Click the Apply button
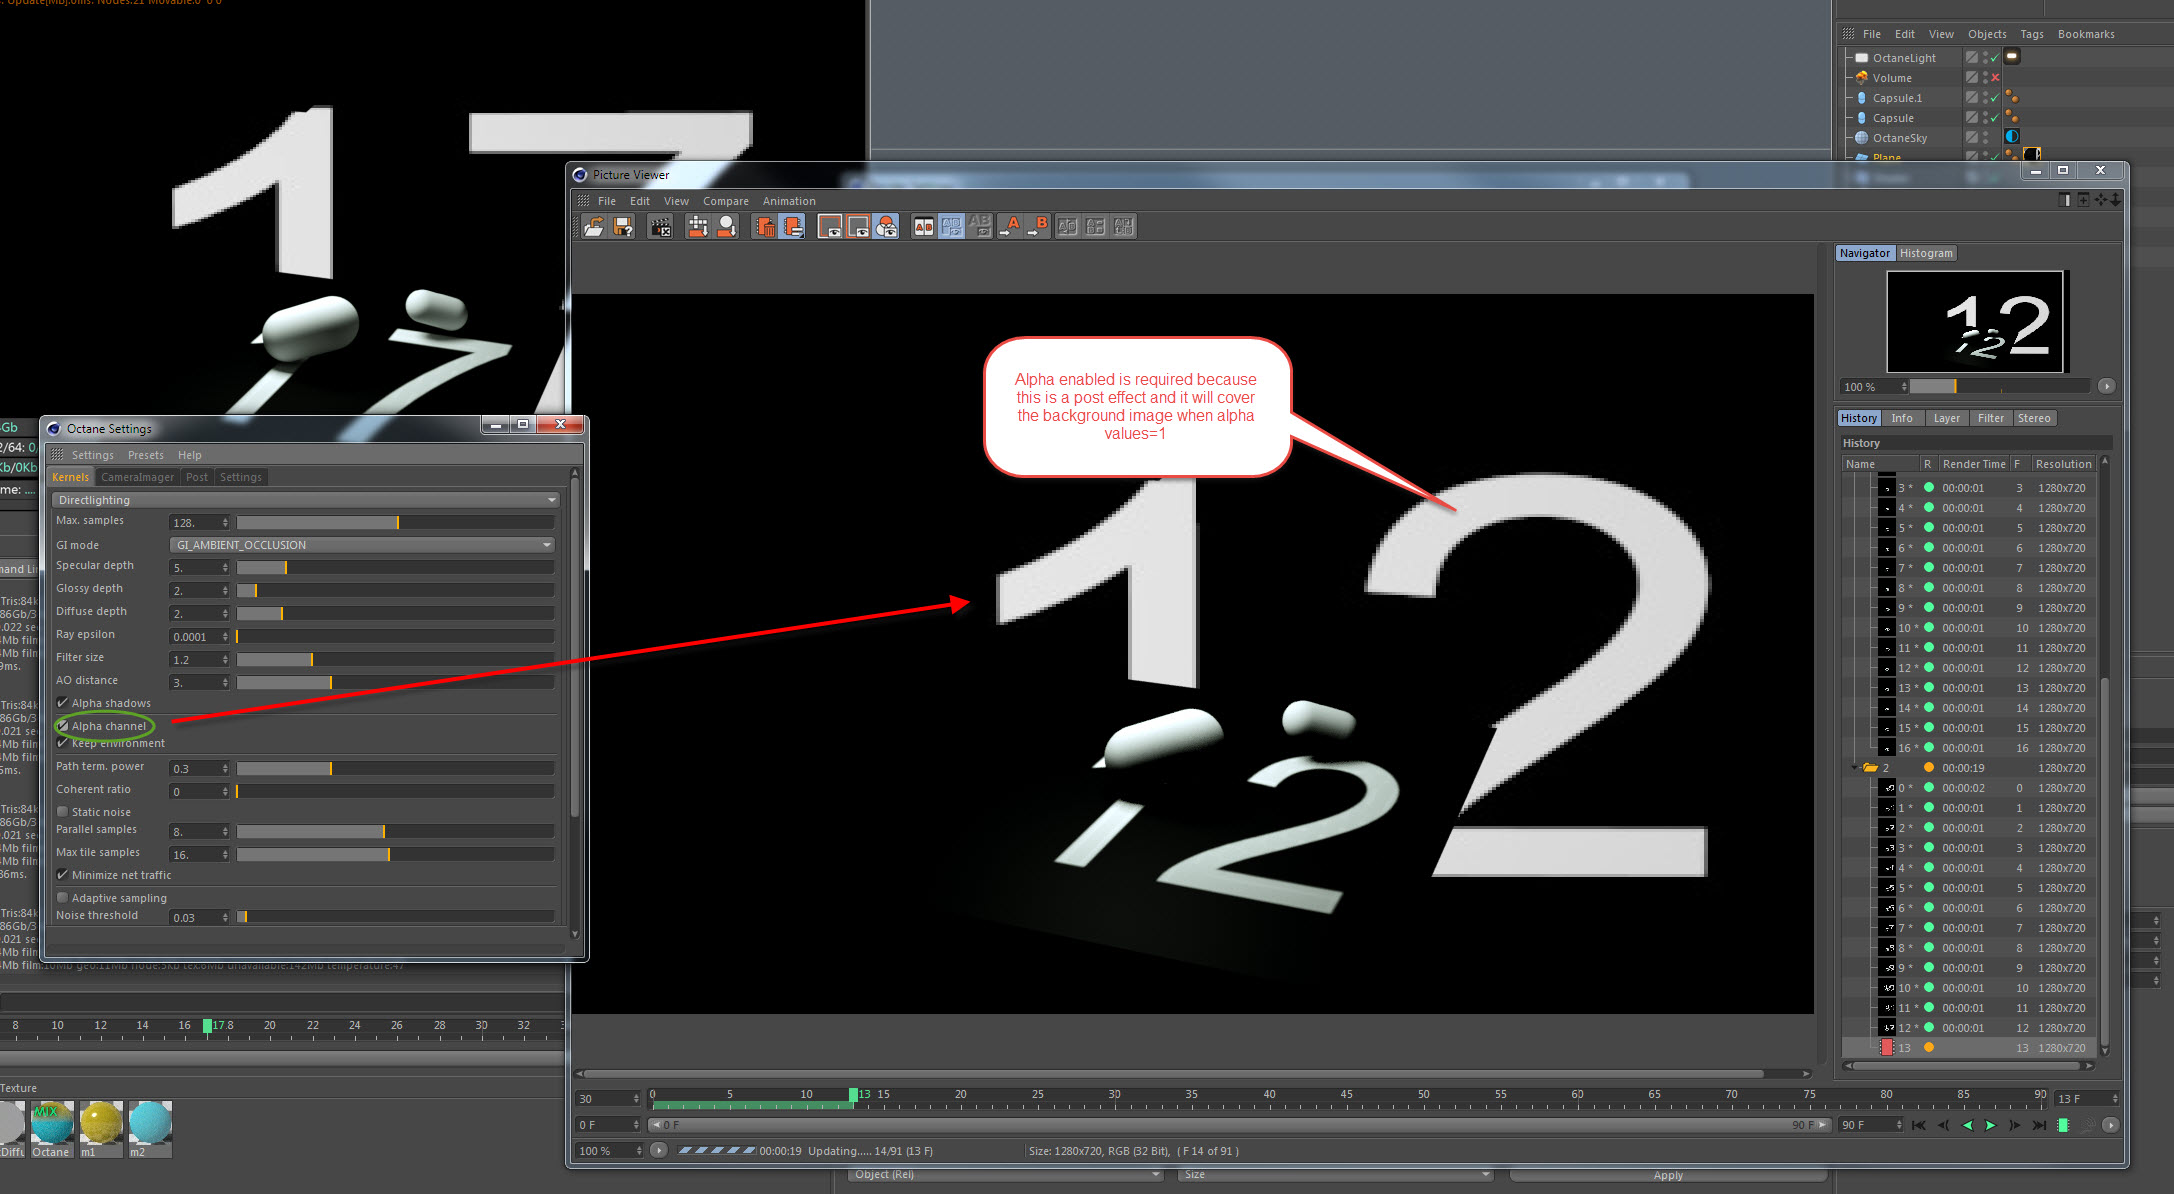2174x1194 pixels. coord(1667,1175)
